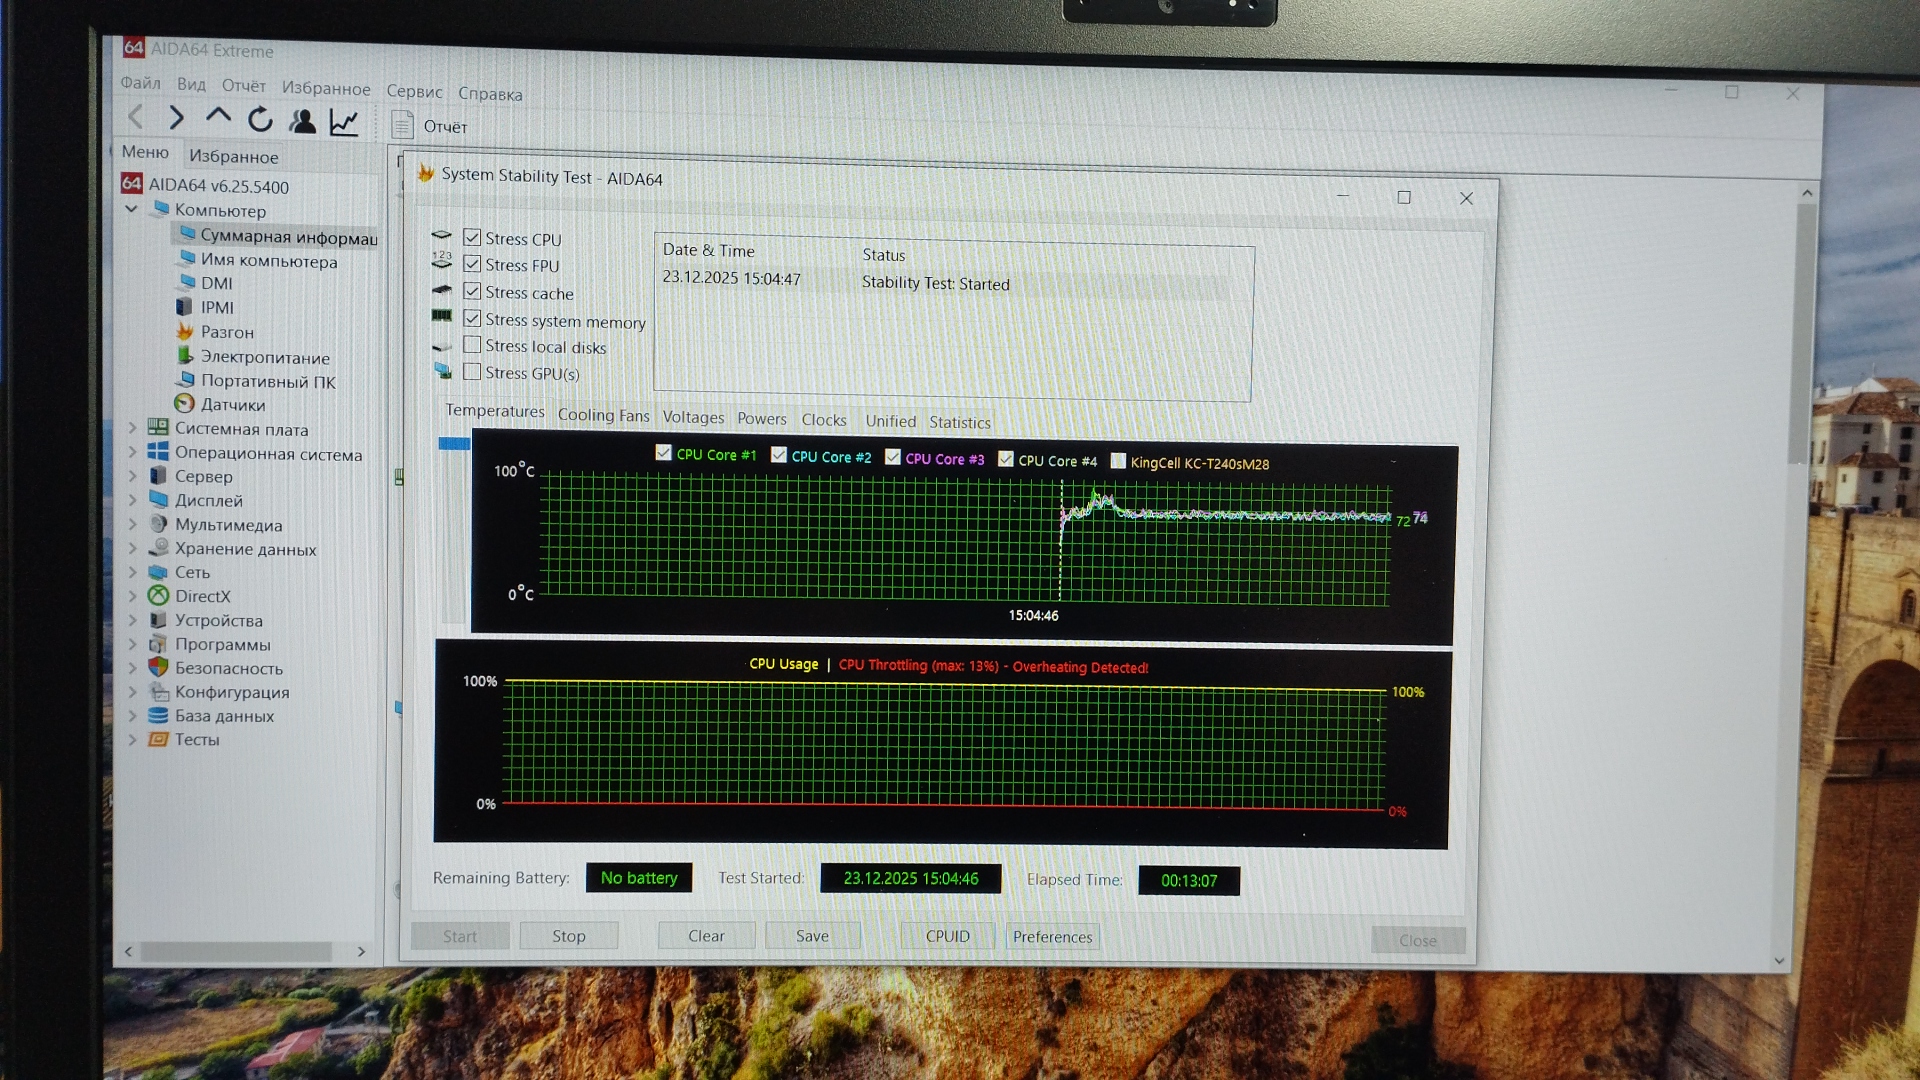Screen dimensions: 1920x1080
Task: Open the user profile toolbar icon
Action: (302, 122)
